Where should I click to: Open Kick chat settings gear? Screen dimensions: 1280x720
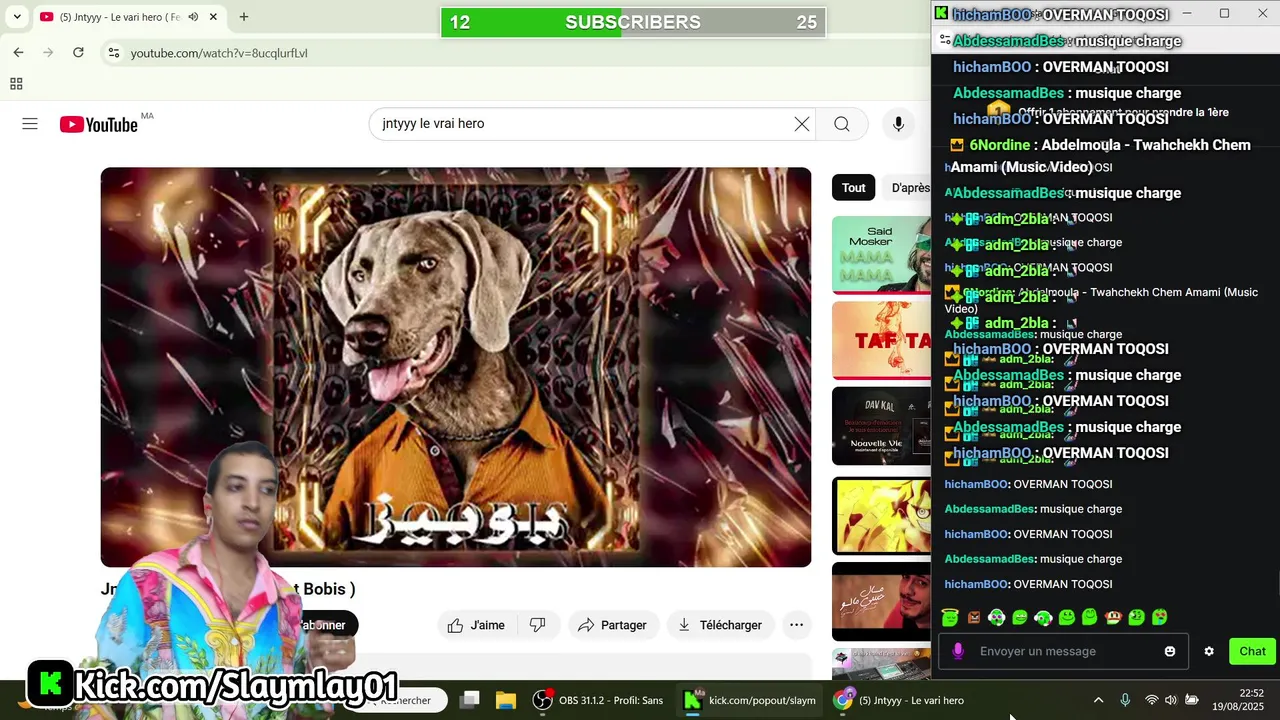(x=1209, y=651)
